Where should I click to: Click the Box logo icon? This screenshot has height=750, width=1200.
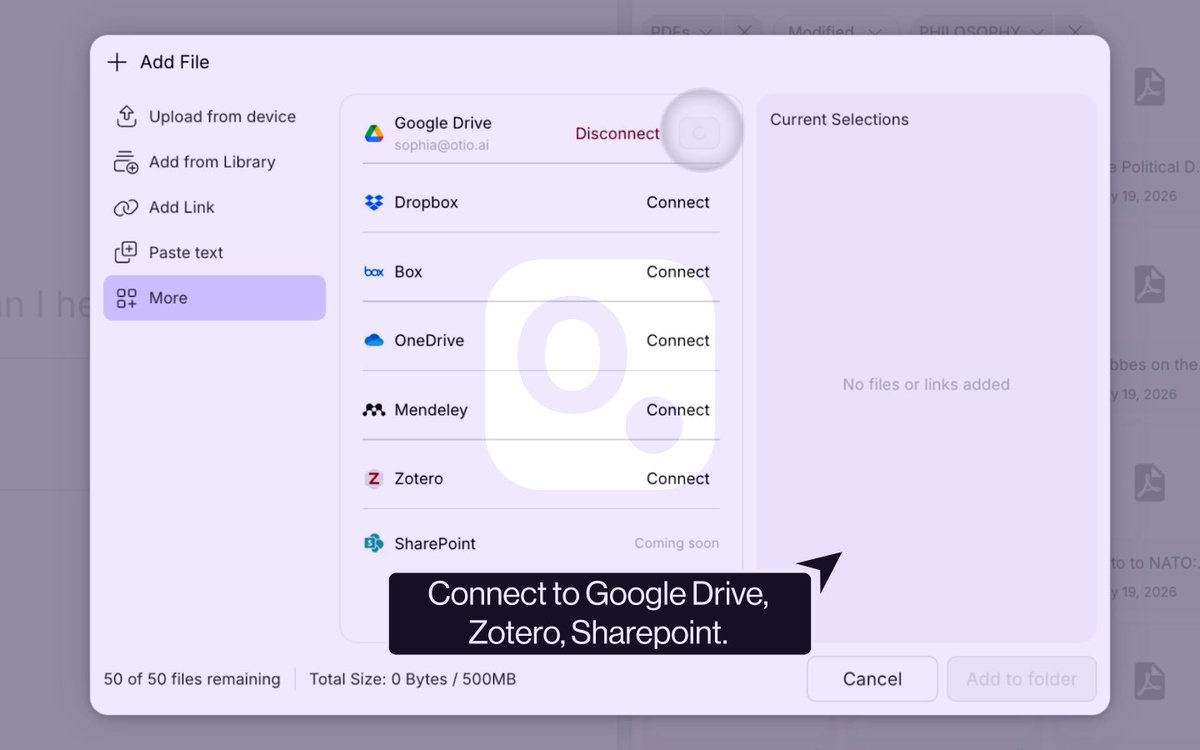(374, 271)
